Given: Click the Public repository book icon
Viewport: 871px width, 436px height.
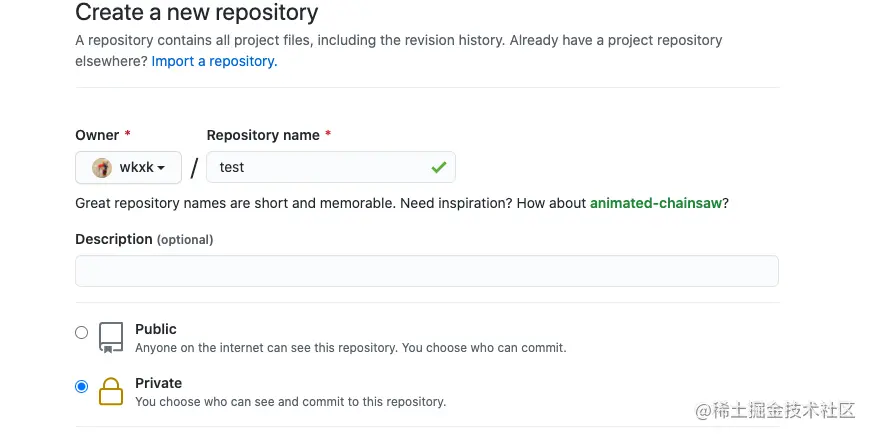Looking at the screenshot, I should click(x=110, y=337).
